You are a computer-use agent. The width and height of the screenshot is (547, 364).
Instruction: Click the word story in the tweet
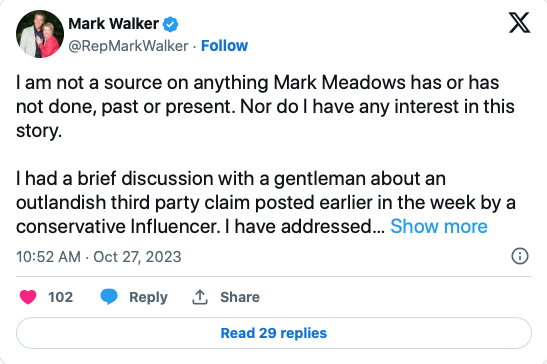[39, 131]
